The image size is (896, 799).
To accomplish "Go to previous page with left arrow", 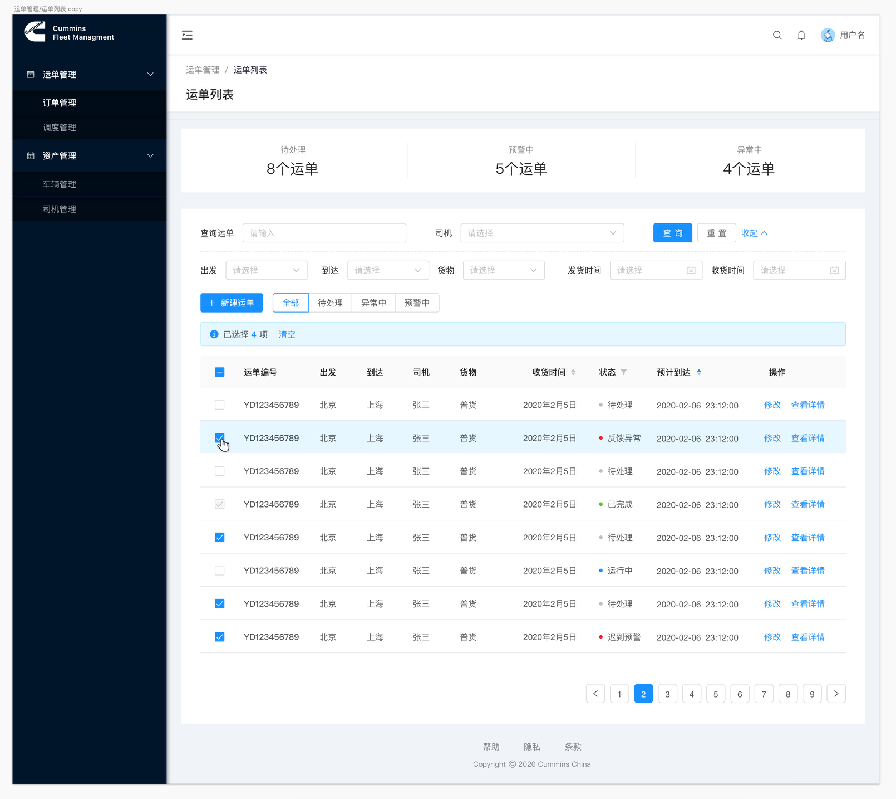I will 596,693.
